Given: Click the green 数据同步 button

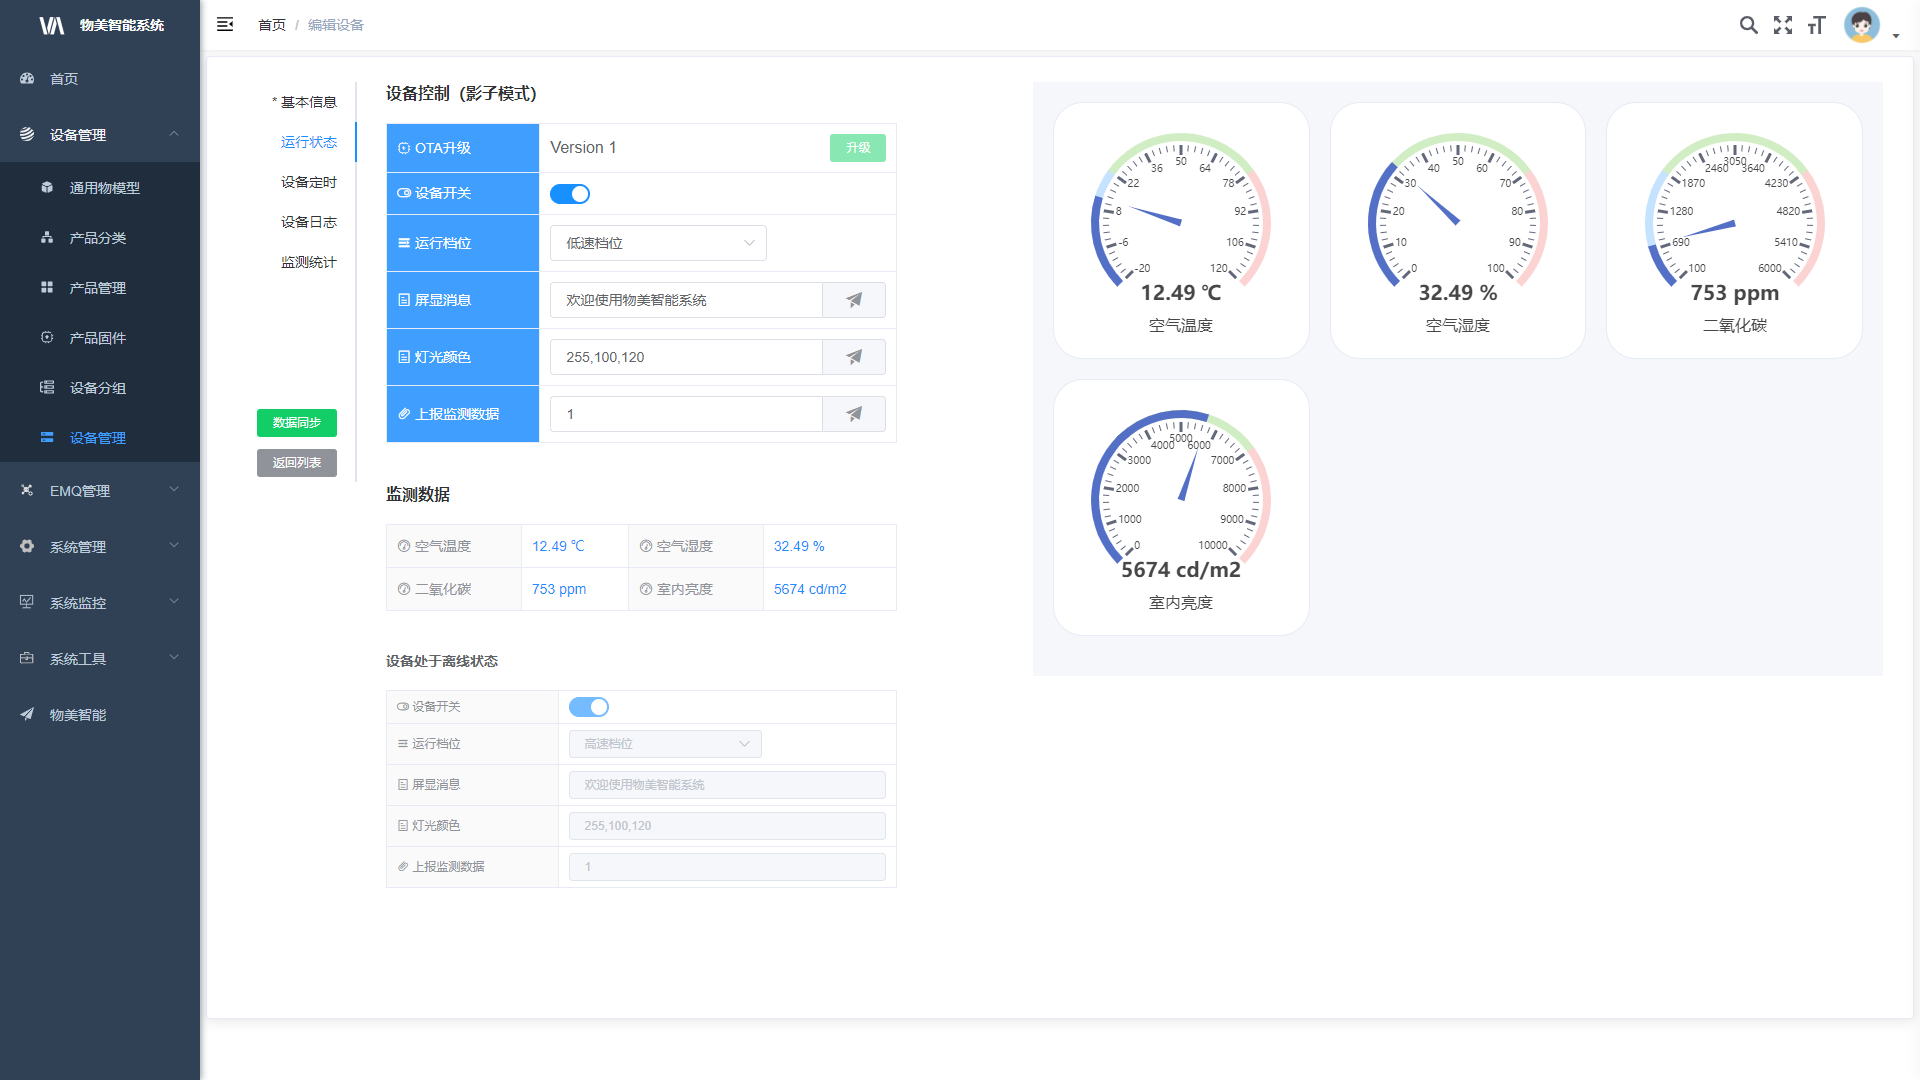Looking at the screenshot, I should tap(297, 423).
